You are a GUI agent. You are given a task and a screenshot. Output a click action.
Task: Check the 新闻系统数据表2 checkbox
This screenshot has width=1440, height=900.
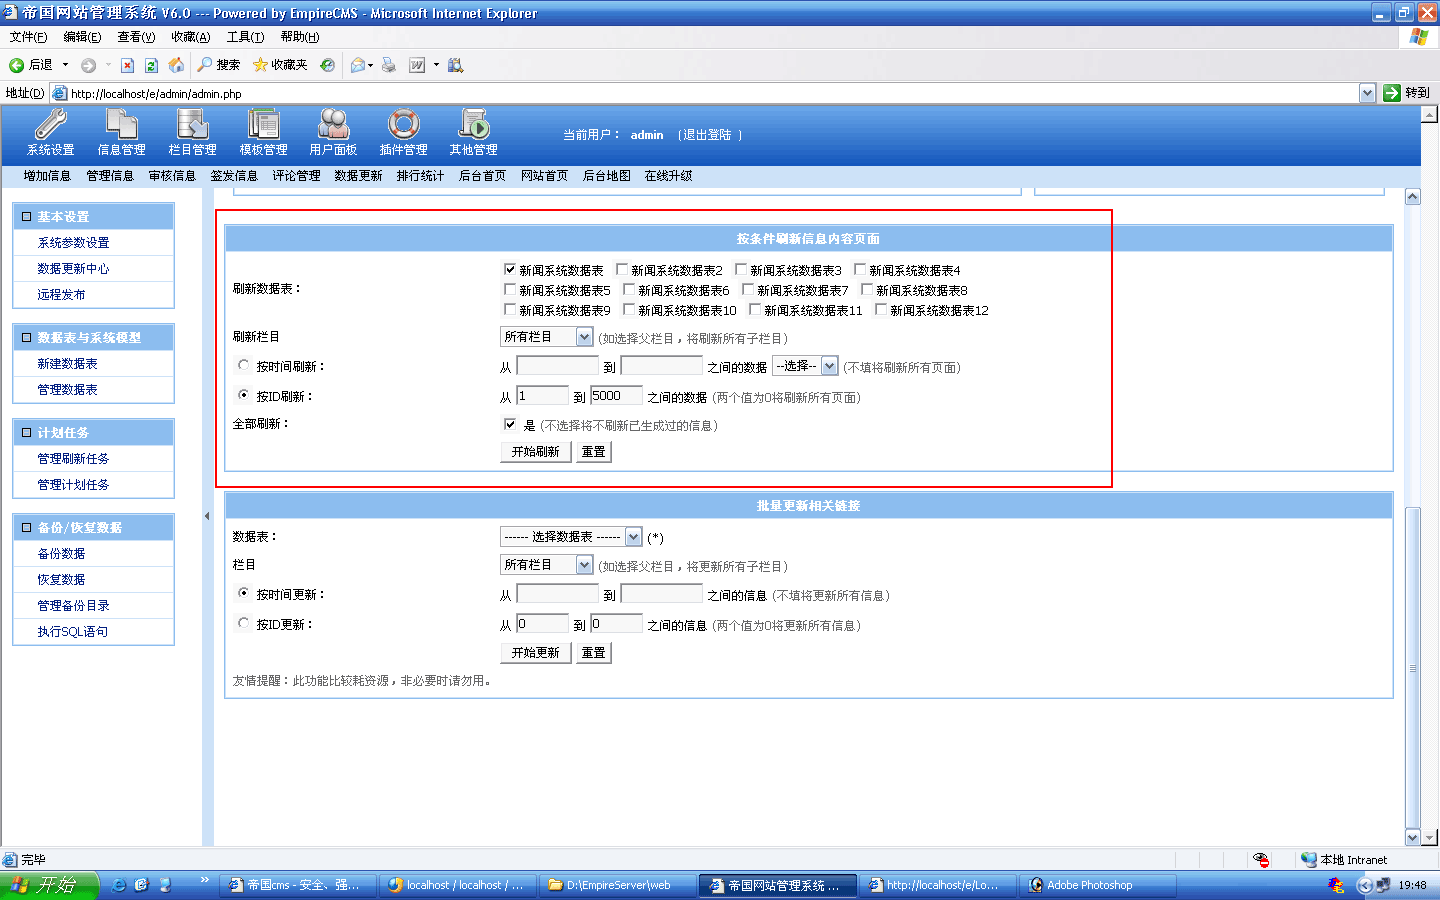(622, 269)
